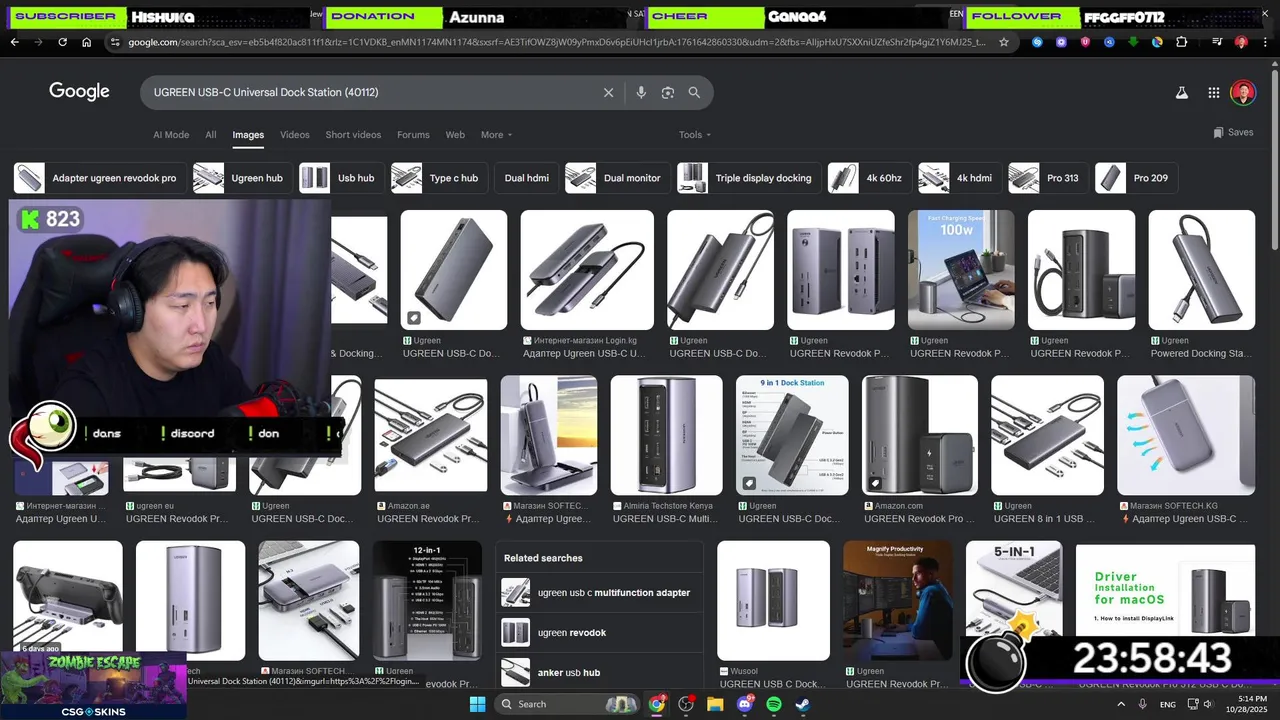
Task: Open OBS Studio from taskbar
Action: [686, 704]
